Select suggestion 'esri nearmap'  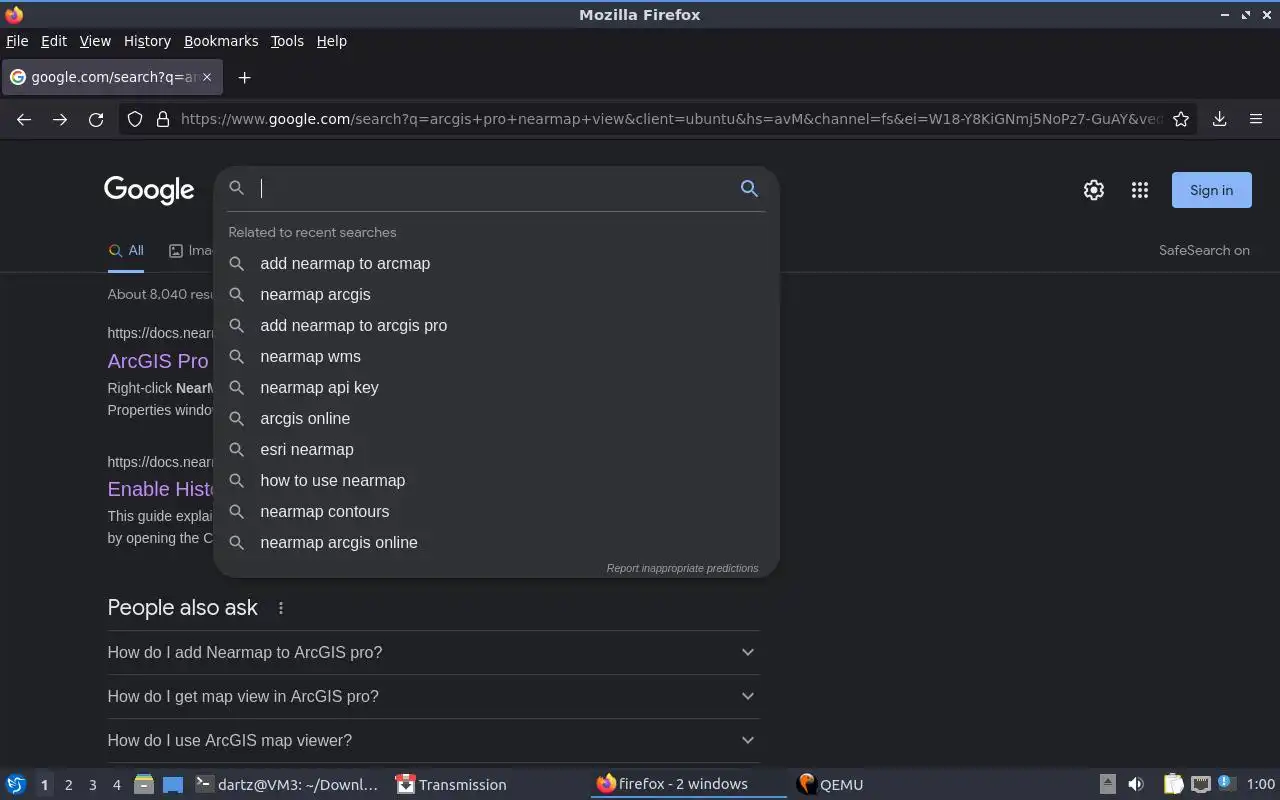[x=496, y=449]
